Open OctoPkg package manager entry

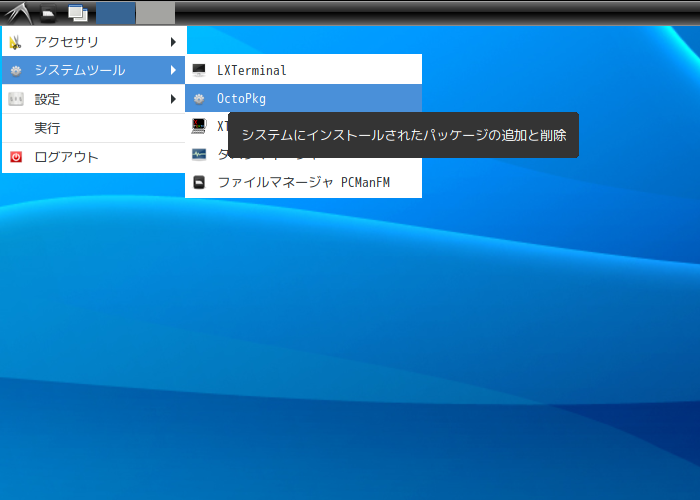click(304, 98)
